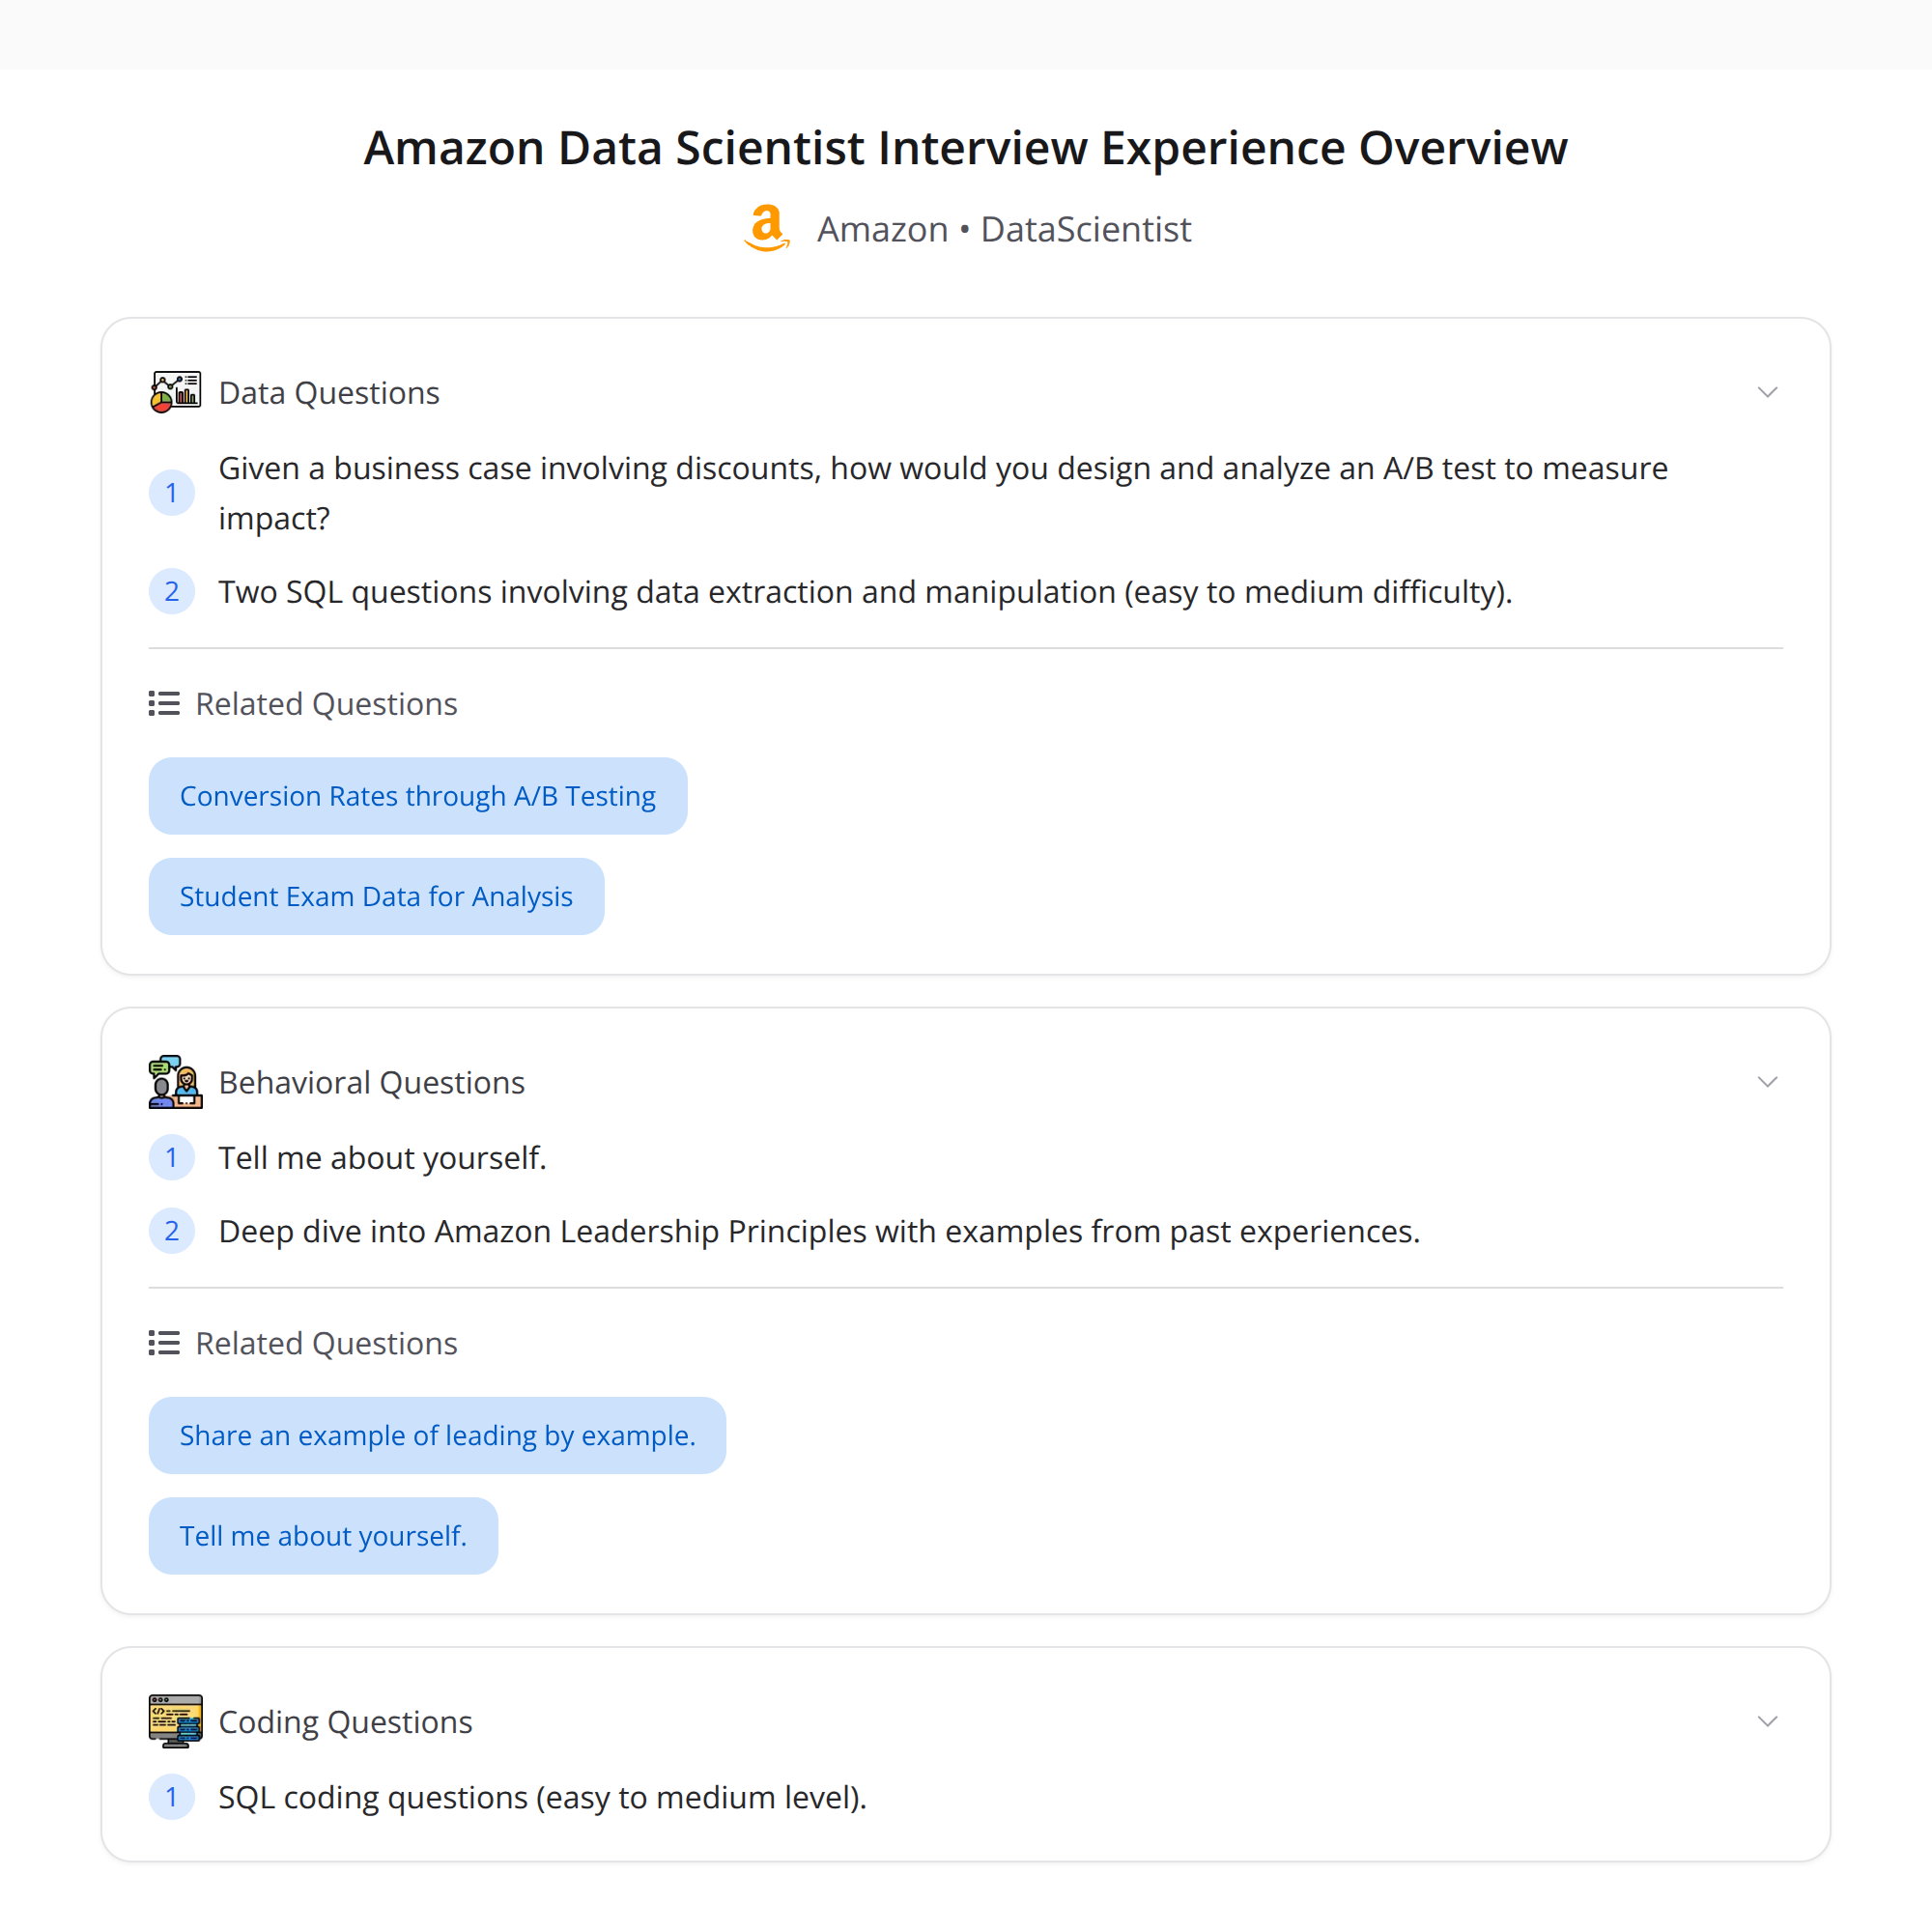Click the Data Questions heading
Image resolution: width=1932 pixels, height=1932 pixels.
[329, 393]
